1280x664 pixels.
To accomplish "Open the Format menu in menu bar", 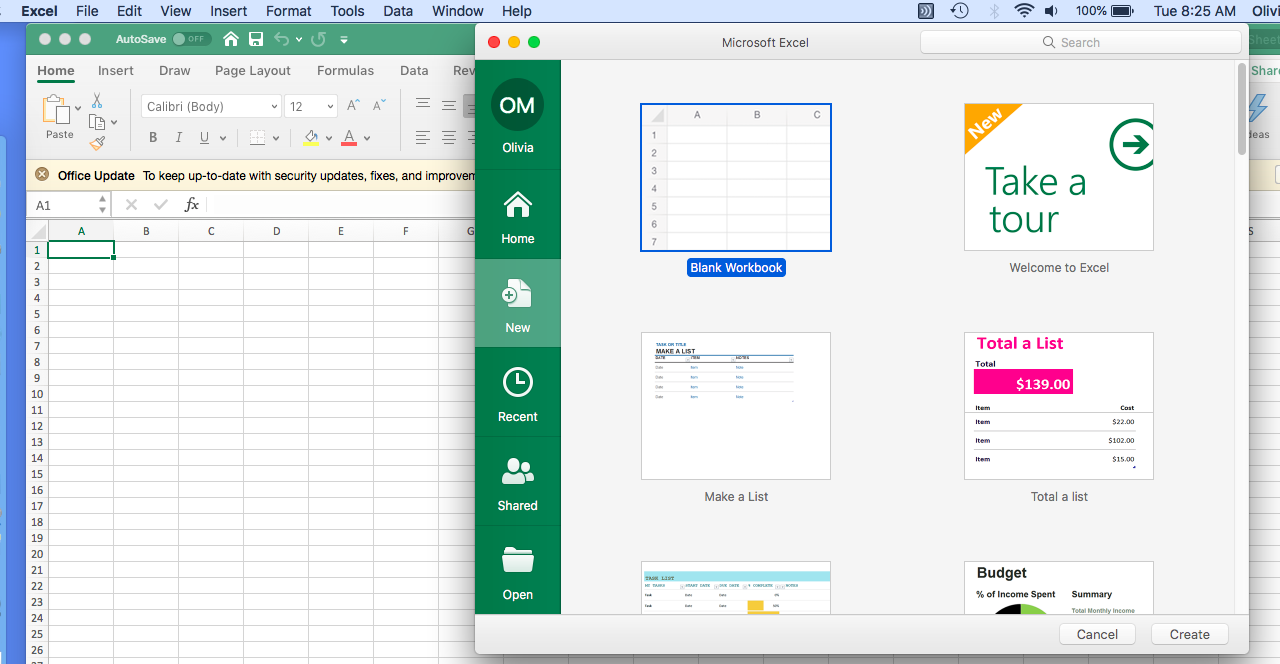I will tap(289, 11).
